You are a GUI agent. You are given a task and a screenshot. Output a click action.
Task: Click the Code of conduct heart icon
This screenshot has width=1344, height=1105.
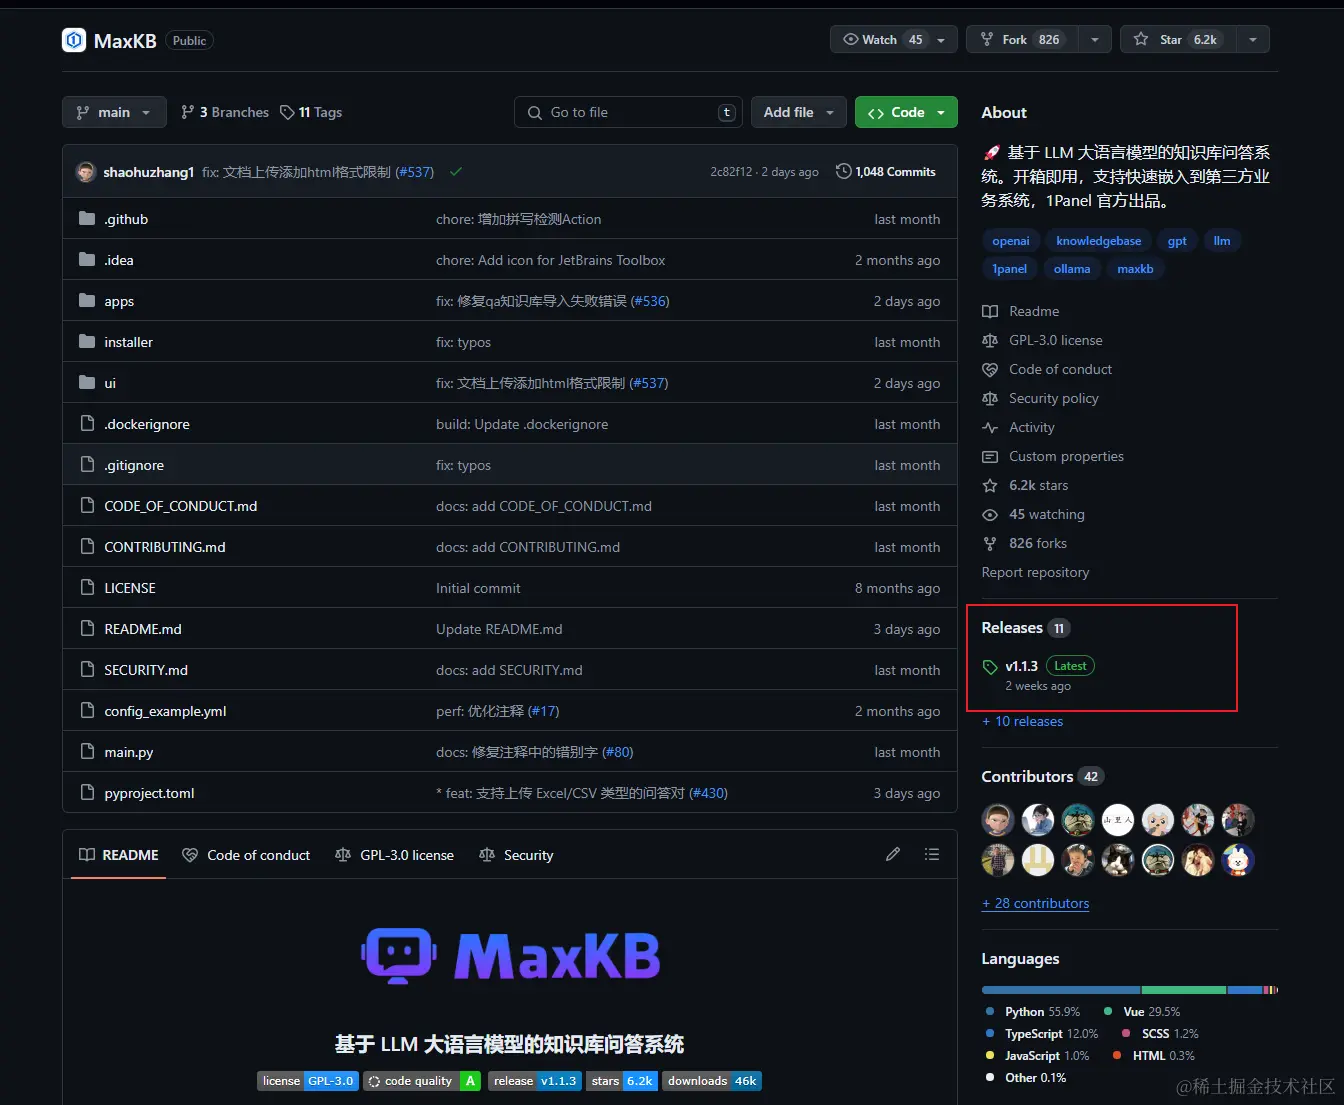coord(990,369)
